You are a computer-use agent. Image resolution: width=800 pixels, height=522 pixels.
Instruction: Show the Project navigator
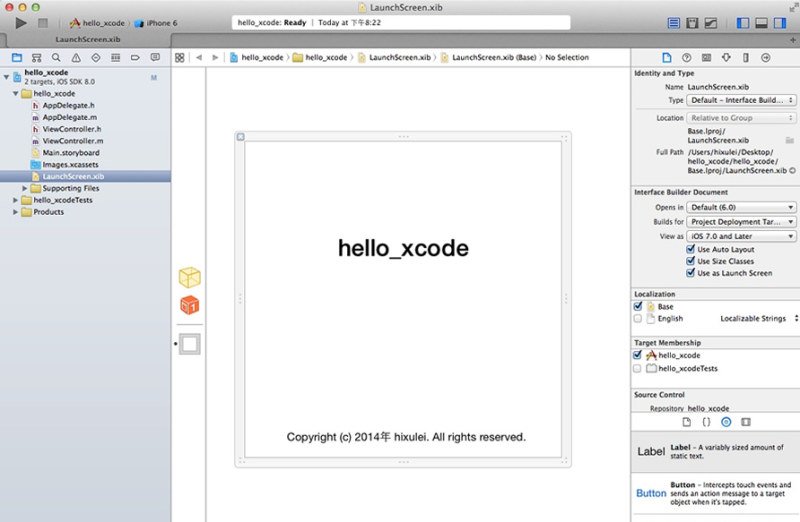17,58
